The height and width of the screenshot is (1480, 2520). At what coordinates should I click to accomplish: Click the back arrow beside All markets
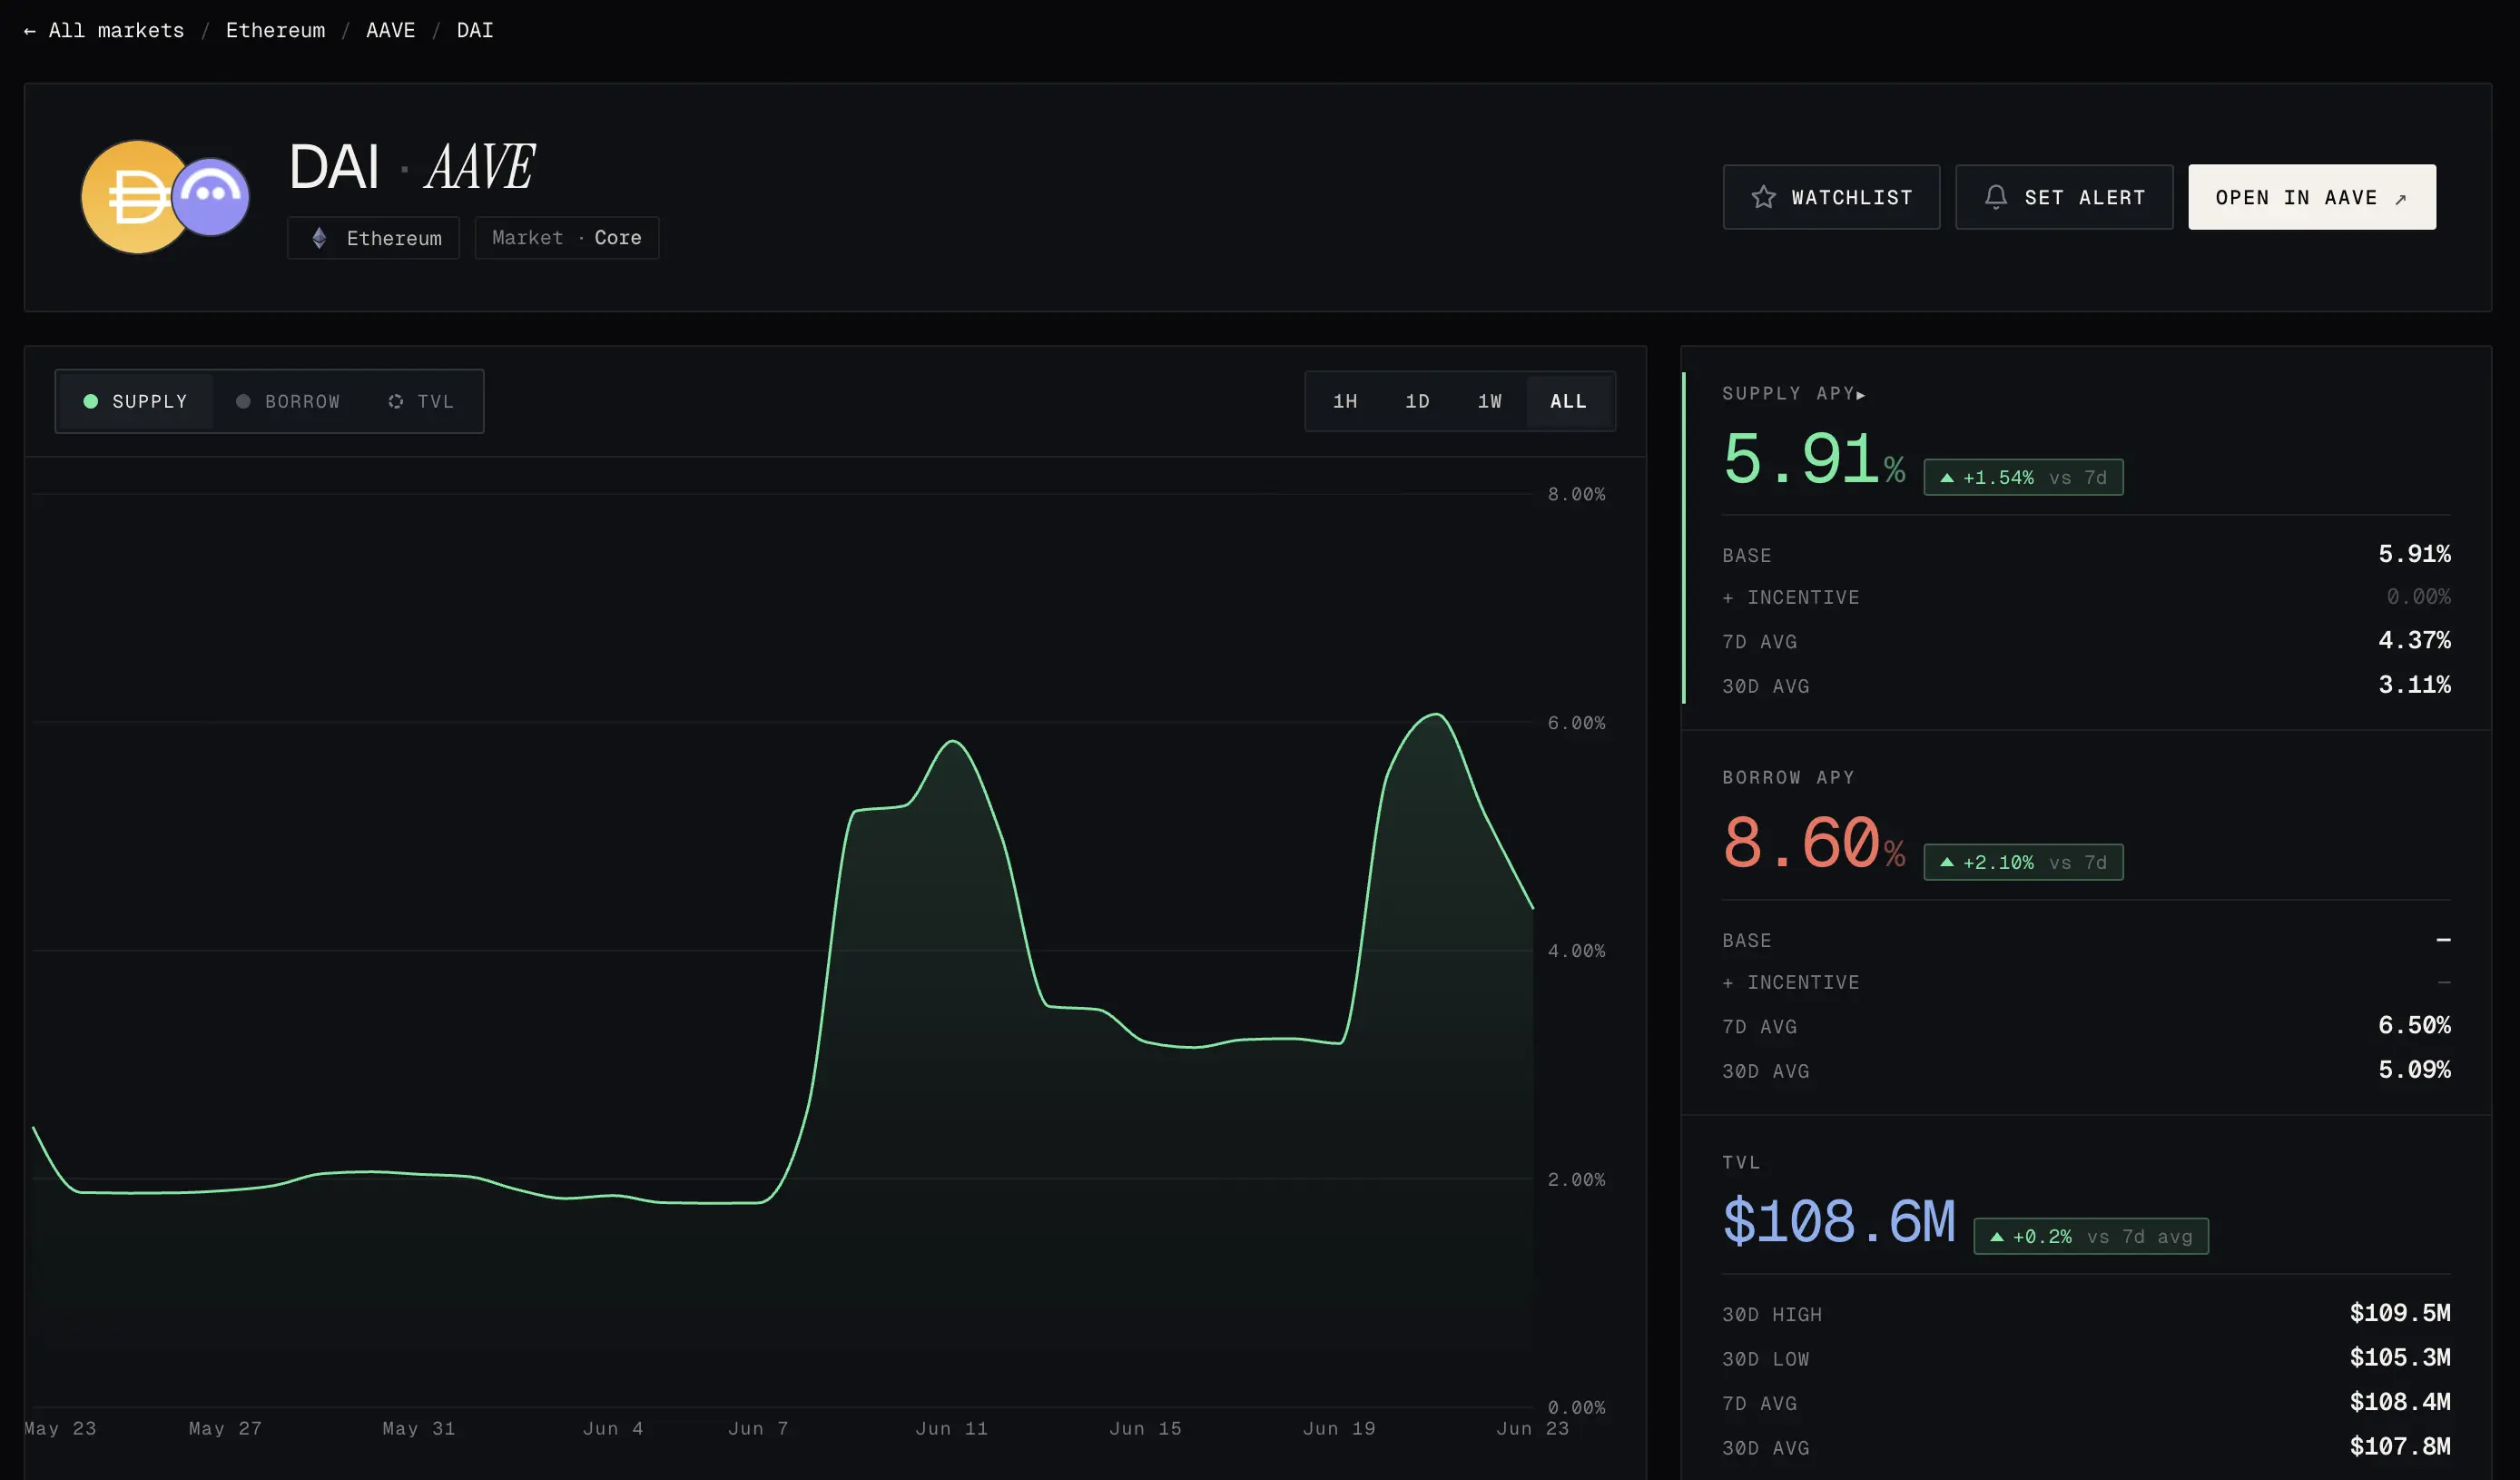point(30,31)
